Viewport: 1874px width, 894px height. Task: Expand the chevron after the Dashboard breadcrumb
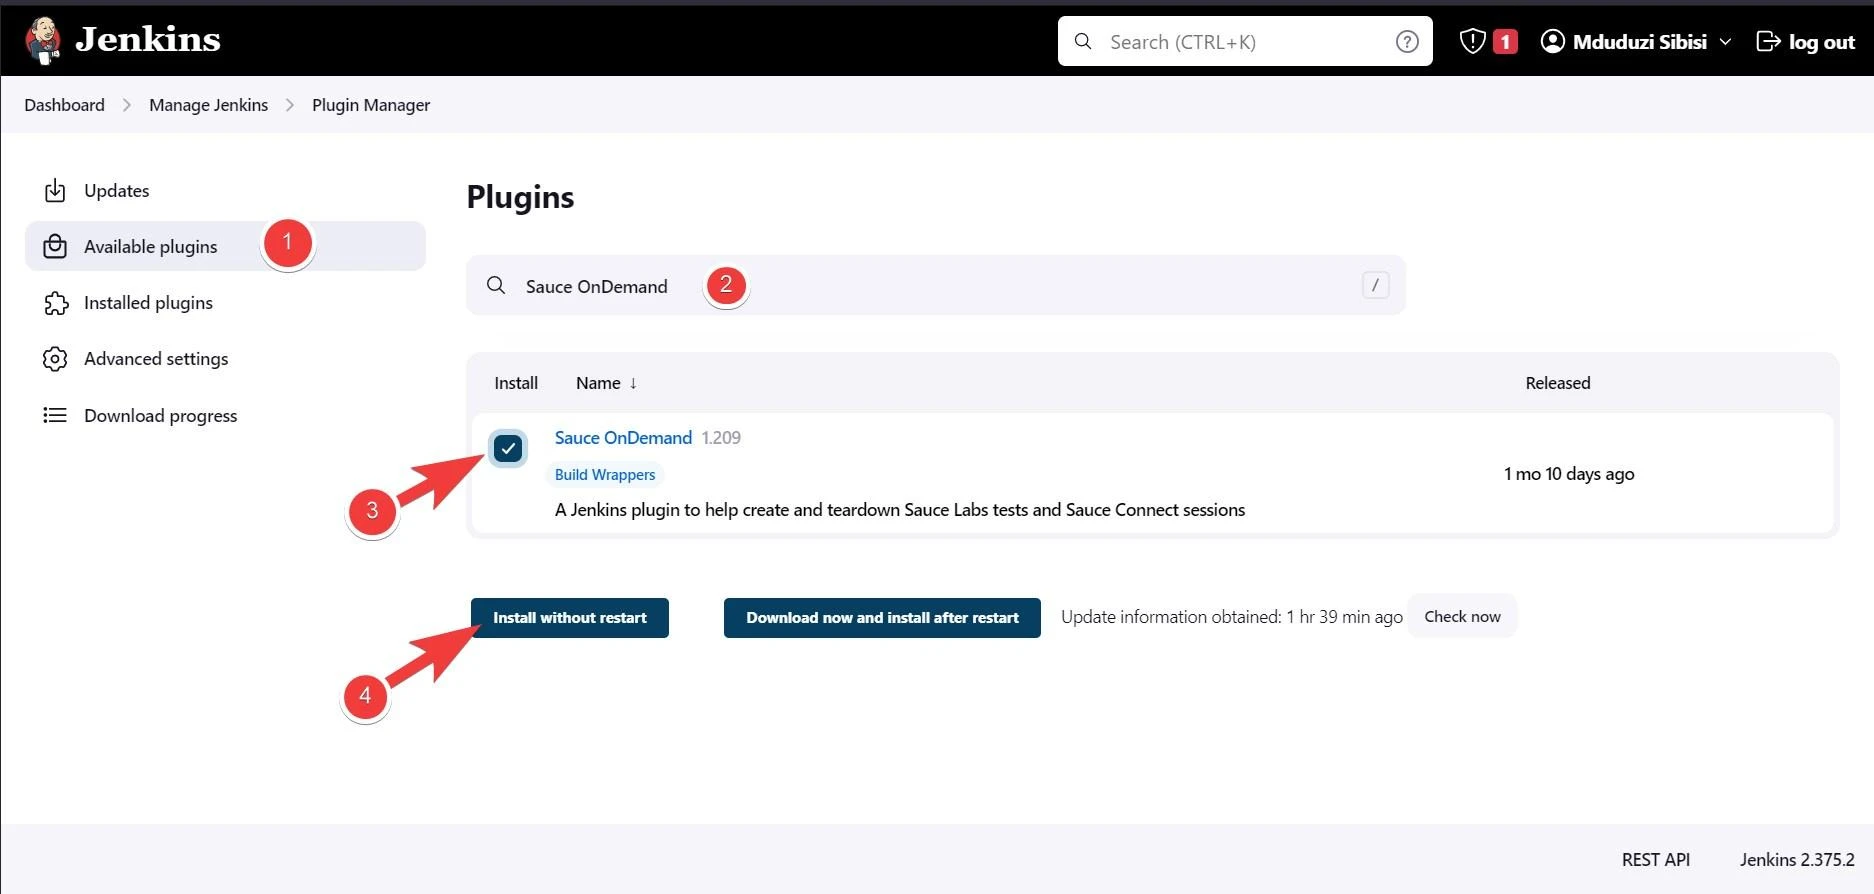pyautogui.click(x=127, y=105)
